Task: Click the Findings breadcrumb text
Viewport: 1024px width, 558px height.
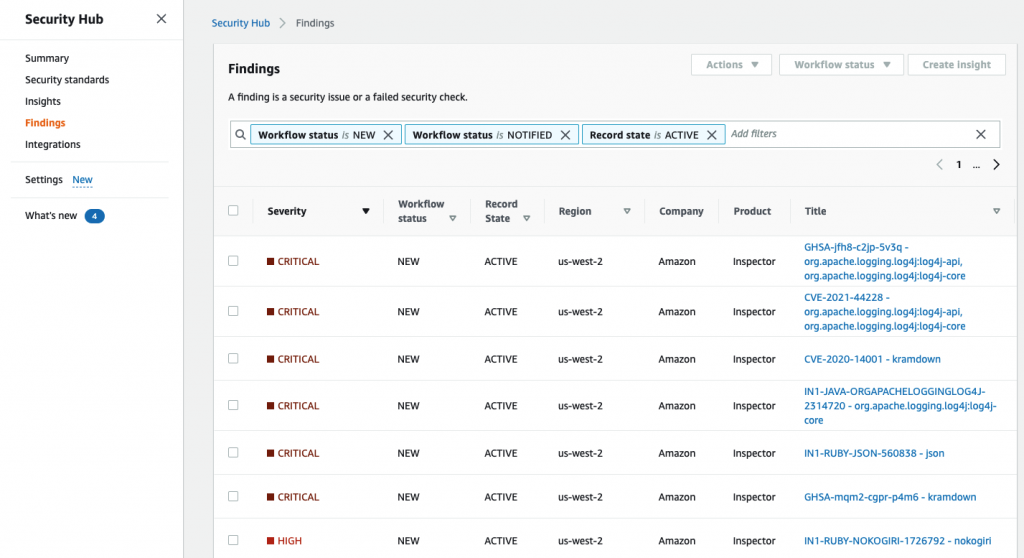Action: pos(315,23)
